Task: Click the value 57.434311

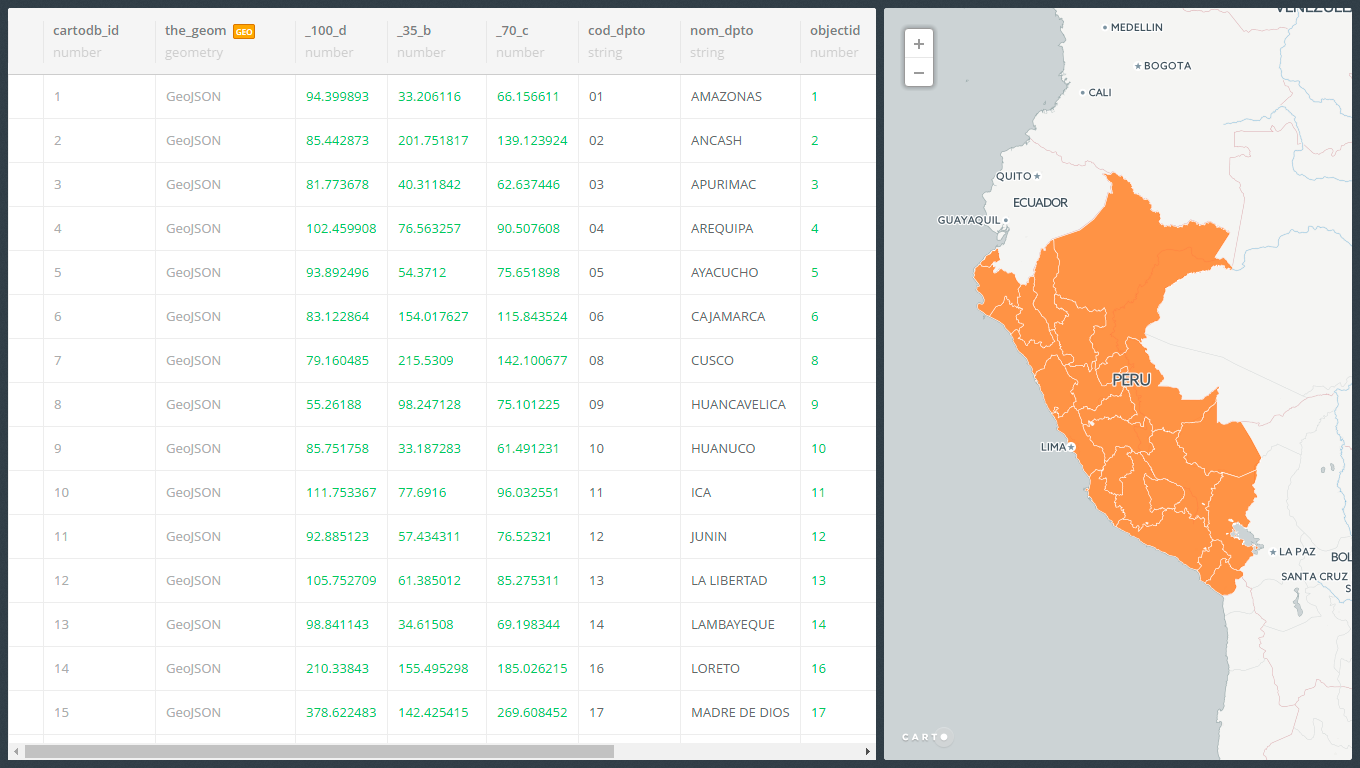Action: (x=429, y=537)
